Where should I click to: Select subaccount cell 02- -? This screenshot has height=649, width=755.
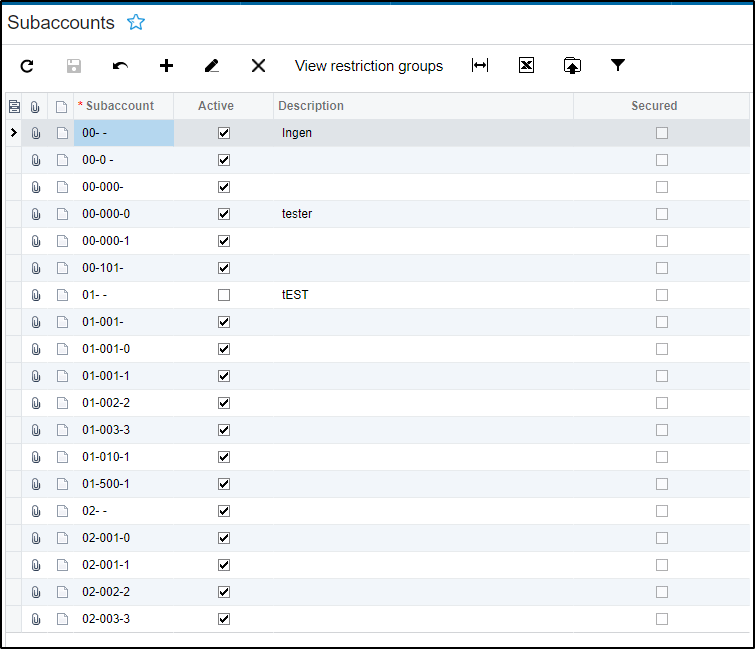click(x=124, y=511)
